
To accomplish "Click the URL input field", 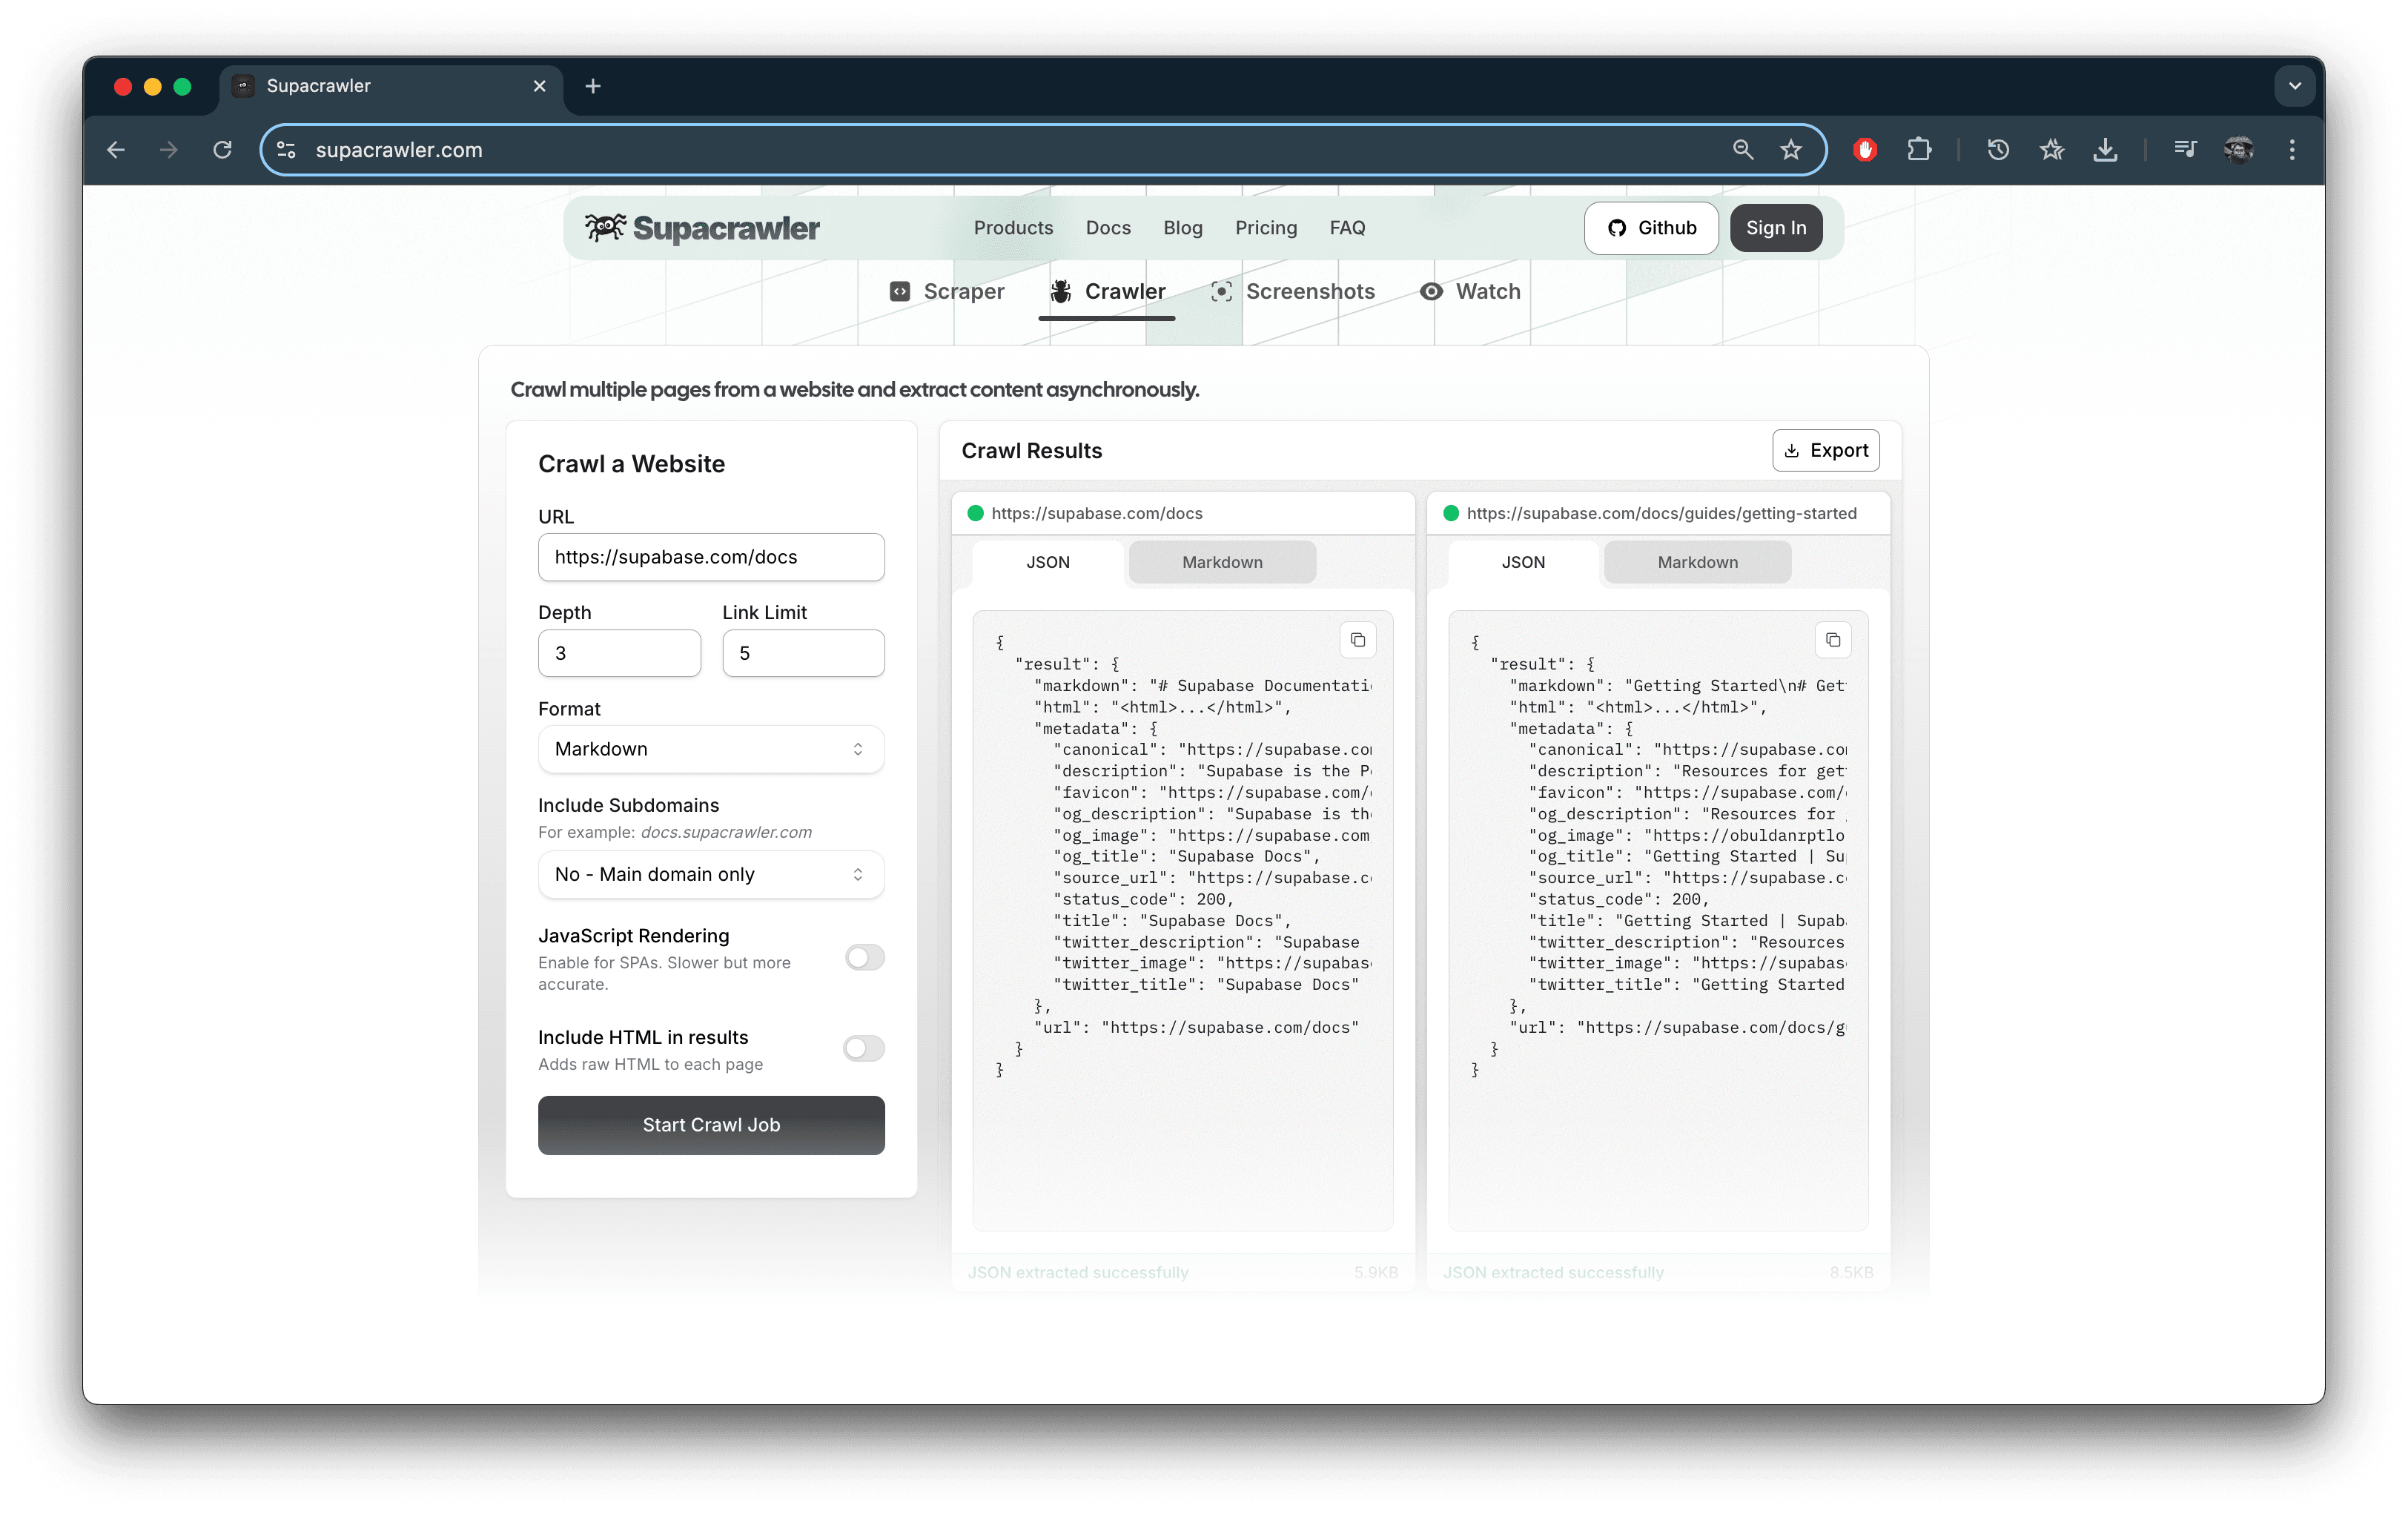I will [x=710, y=557].
